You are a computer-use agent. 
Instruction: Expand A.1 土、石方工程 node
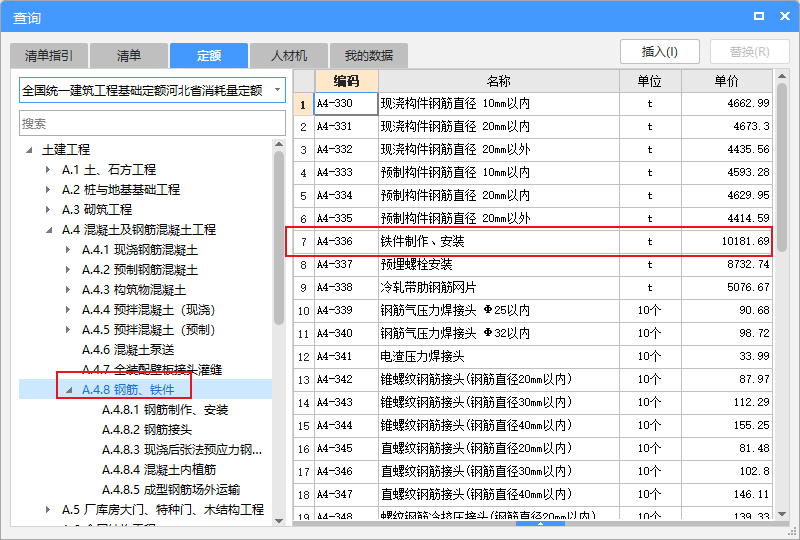pos(48,169)
